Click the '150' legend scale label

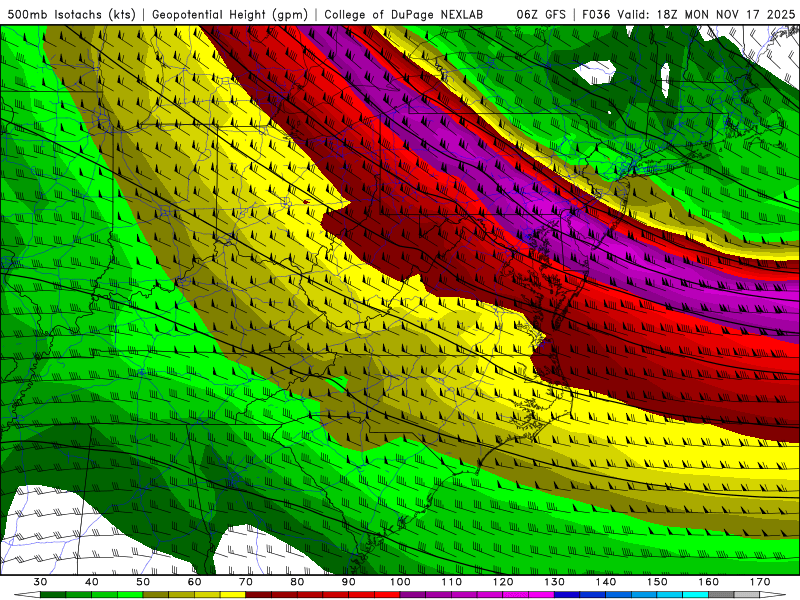click(x=658, y=582)
